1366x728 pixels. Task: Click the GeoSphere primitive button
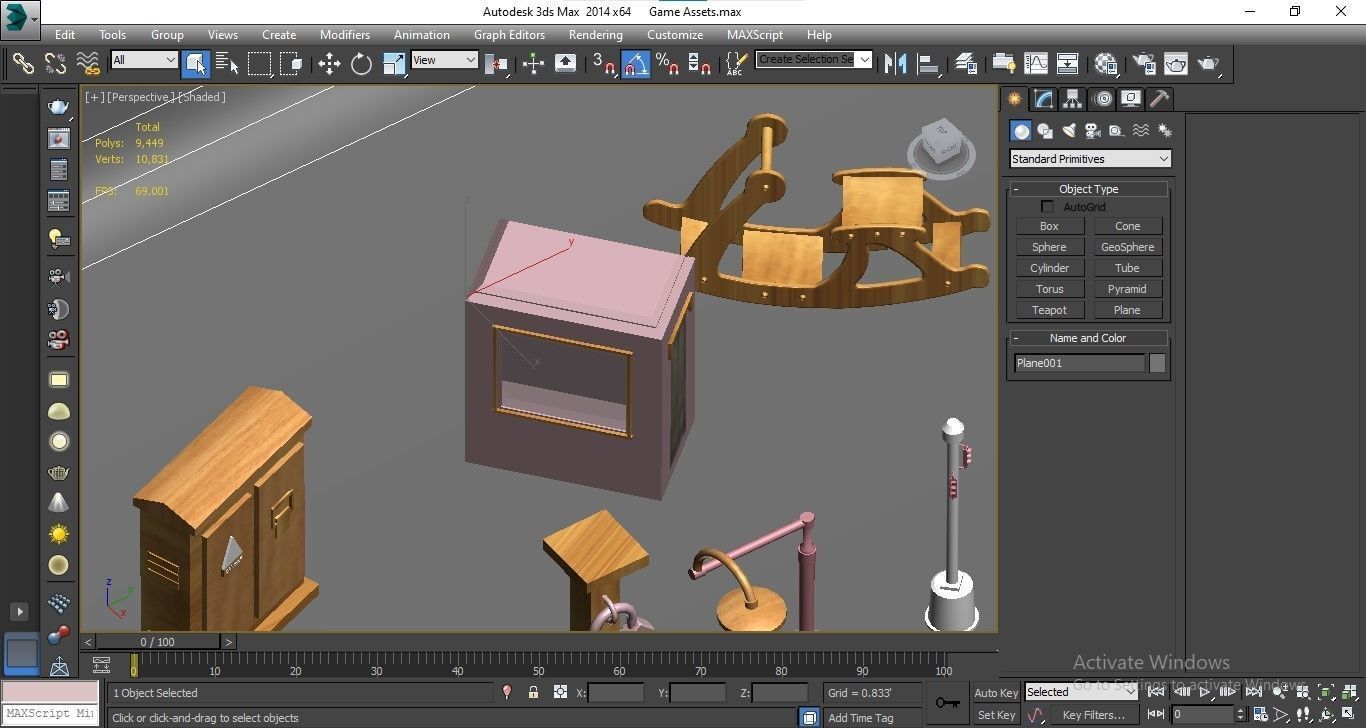pos(1127,247)
